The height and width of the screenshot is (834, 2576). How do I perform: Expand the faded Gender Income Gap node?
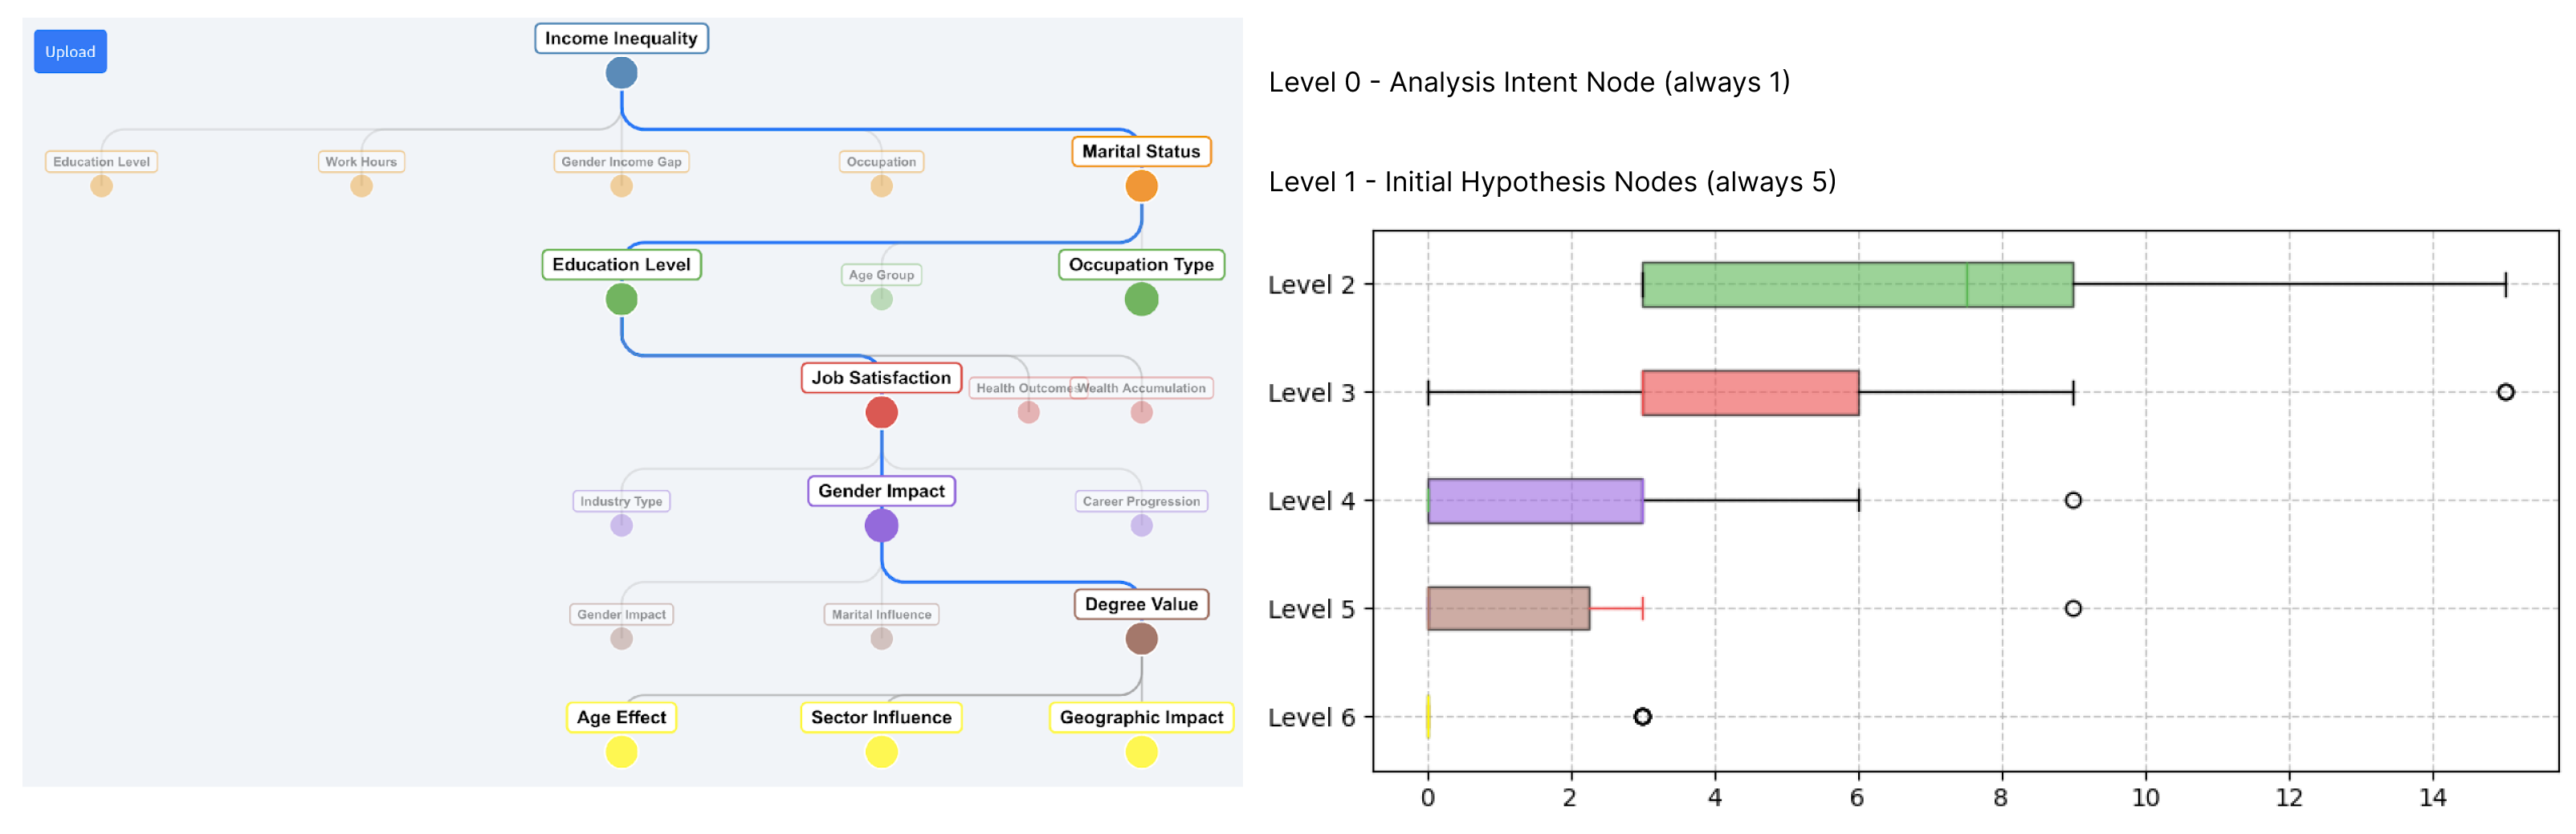click(x=621, y=186)
